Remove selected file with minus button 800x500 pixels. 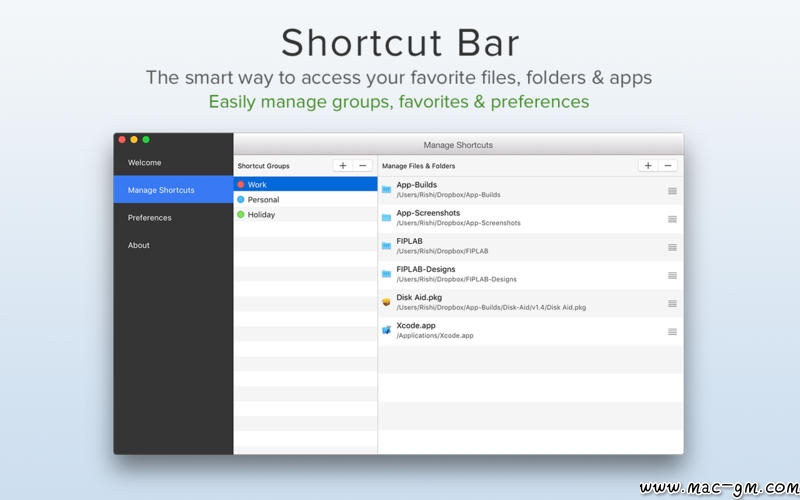click(x=668, y=165)
